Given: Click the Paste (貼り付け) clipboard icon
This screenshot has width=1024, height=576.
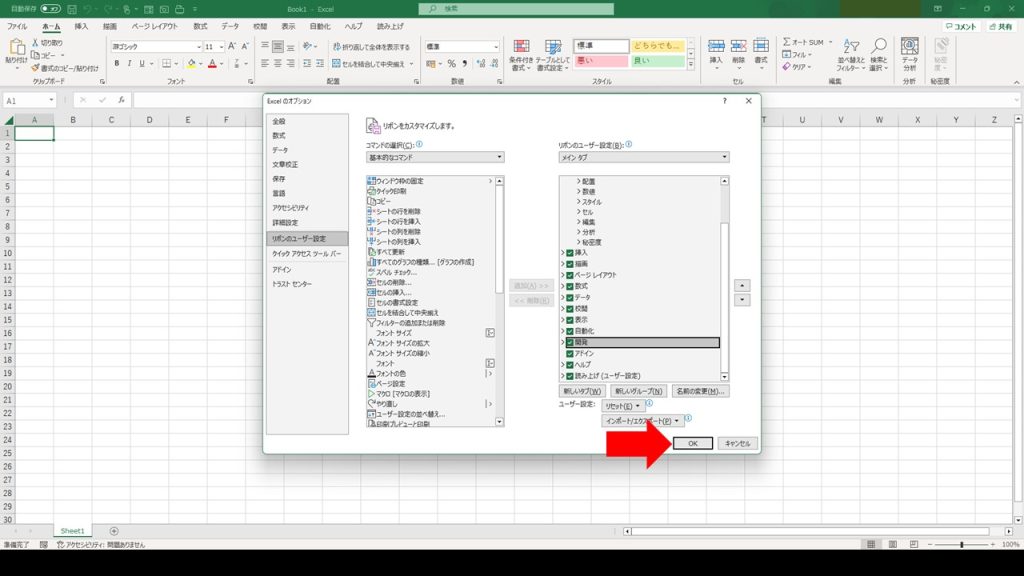Looking at the screenshot, I should click(16, 50).
